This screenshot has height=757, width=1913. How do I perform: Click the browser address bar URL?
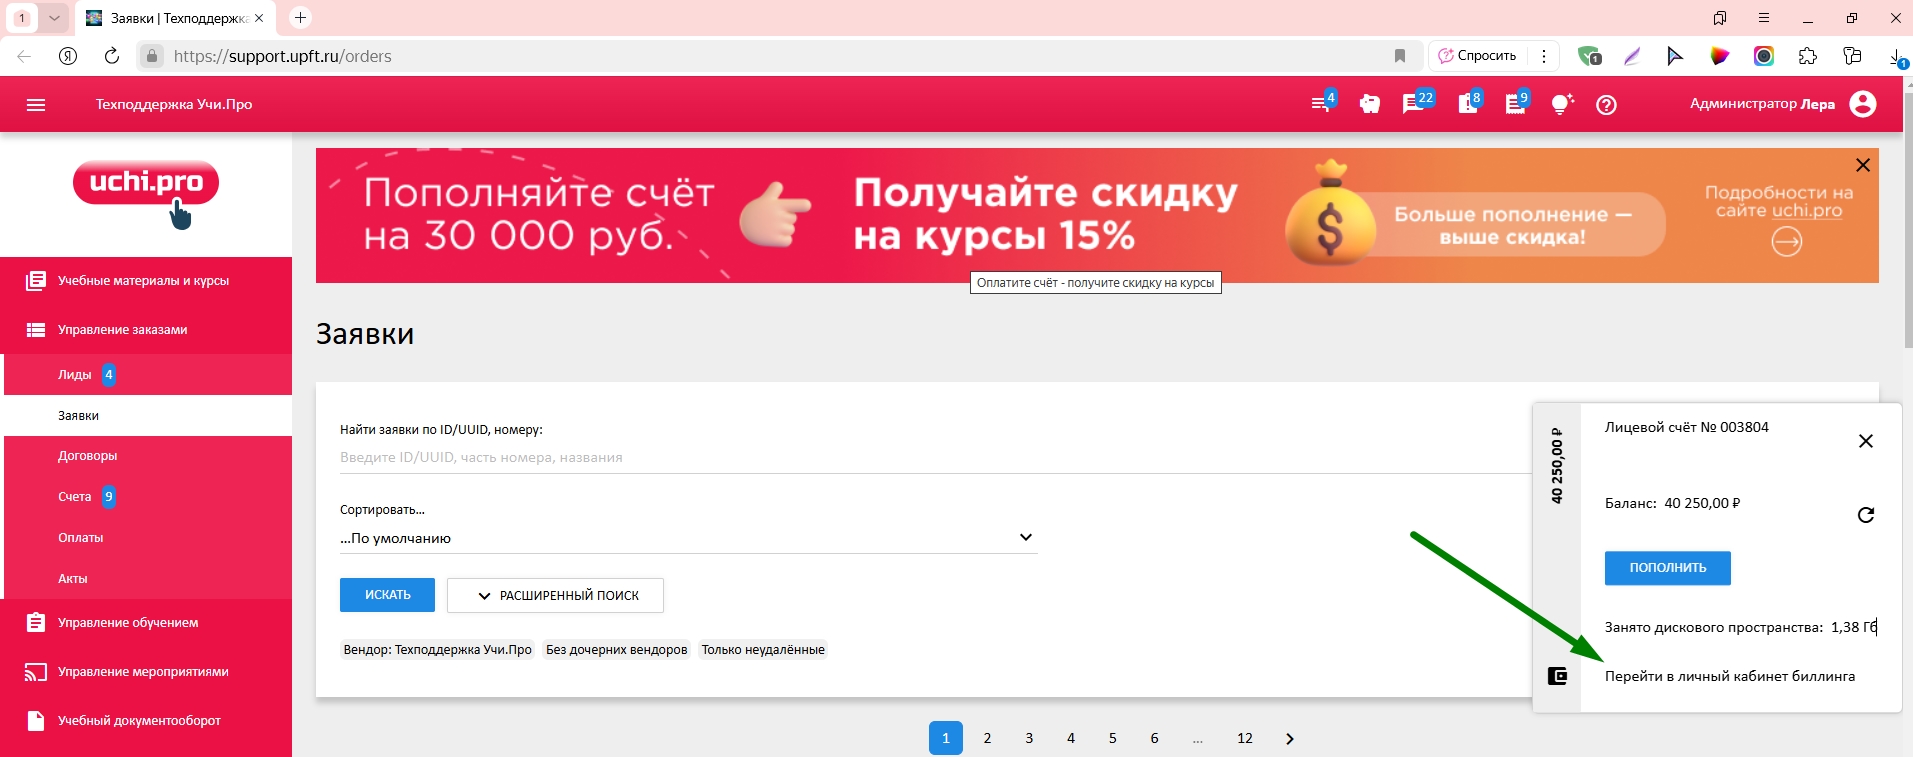(283, 56)
